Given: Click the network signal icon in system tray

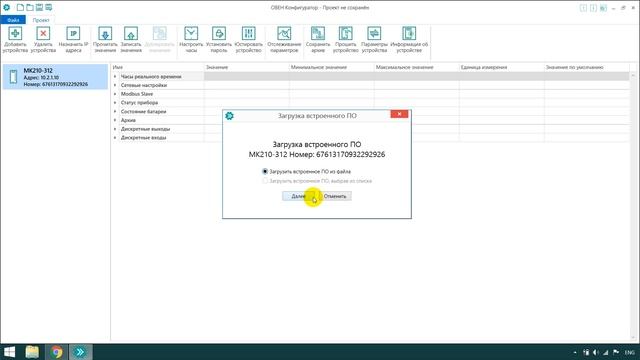Looking at the screenshot, I should (606, 352).
